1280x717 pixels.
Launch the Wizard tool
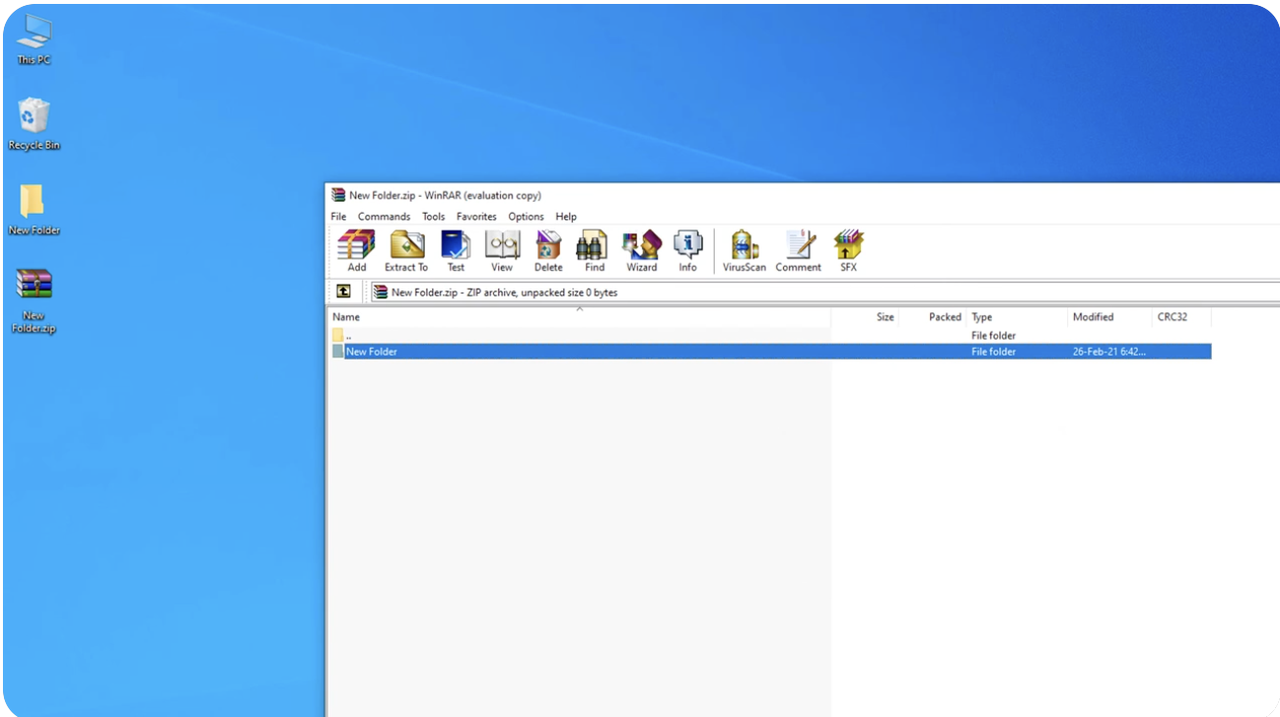[x=641, y=250]
